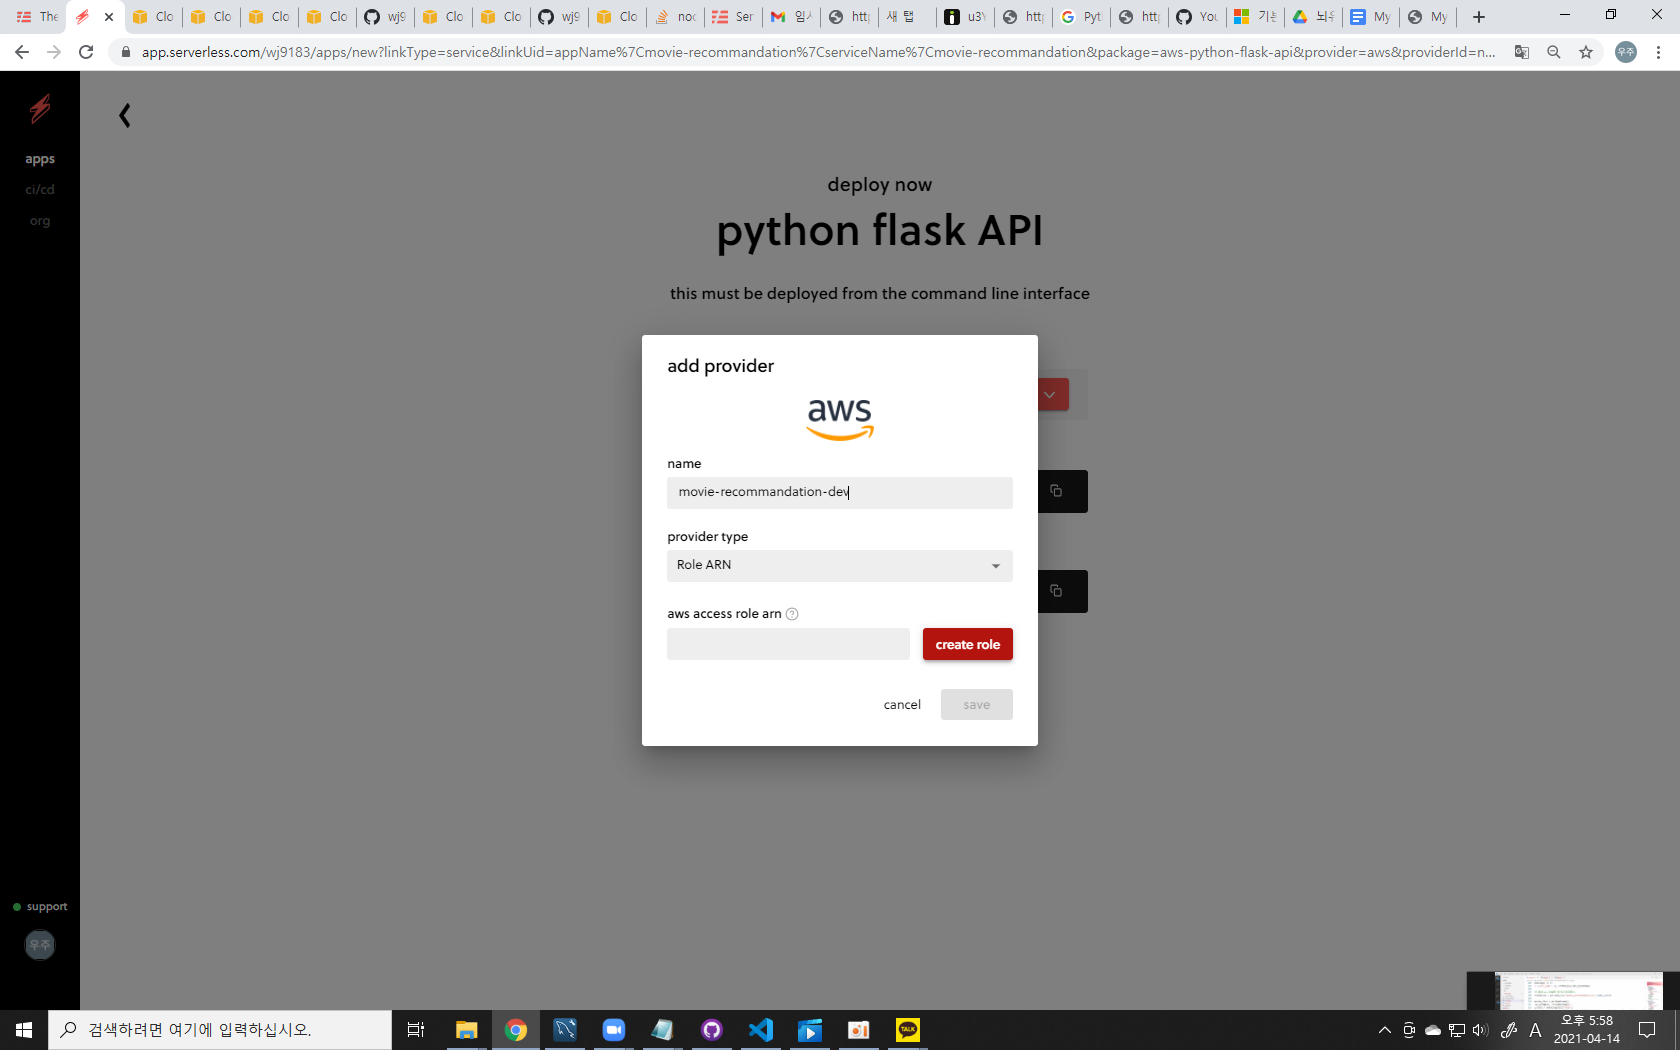The height and width of the screenshot is (1050, 1680).
Task: Switch to the 'noc' tab
Action: click(676, 17)
